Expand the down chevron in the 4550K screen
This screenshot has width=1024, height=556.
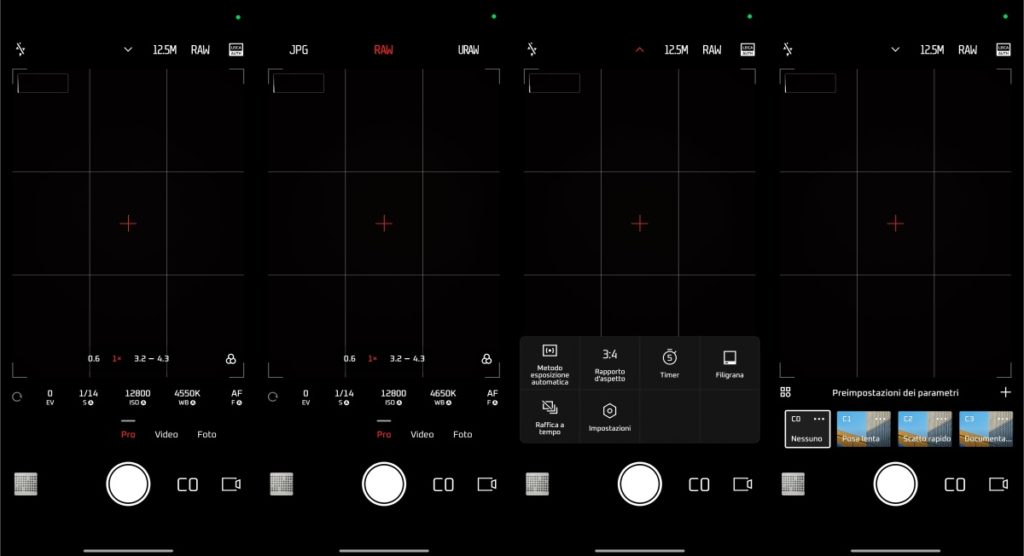coord(128,50)
